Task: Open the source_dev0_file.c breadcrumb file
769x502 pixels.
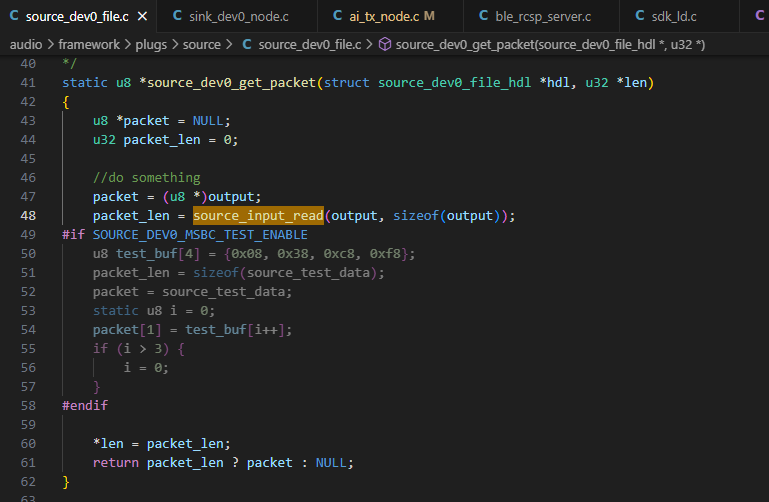Action: click(309, 45)
